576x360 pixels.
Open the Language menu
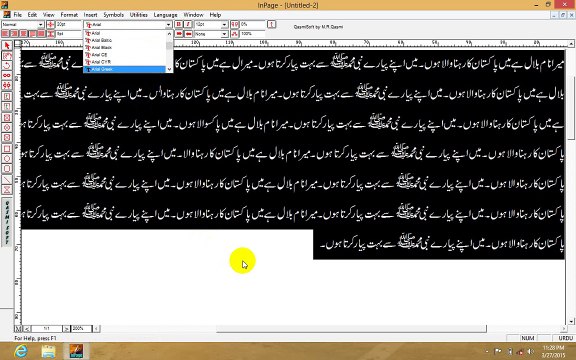coord(165,15)
